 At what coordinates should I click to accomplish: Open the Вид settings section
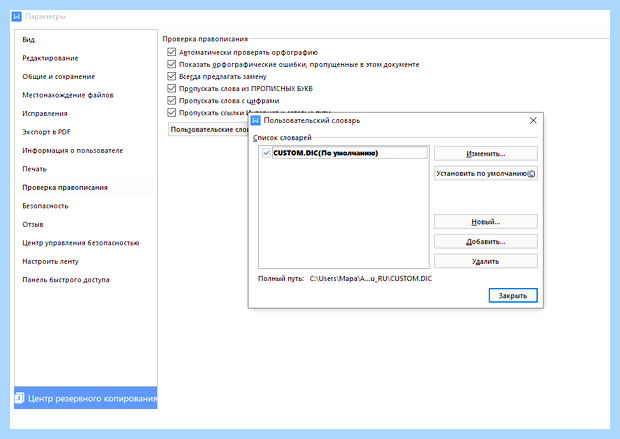pos(28,40)
